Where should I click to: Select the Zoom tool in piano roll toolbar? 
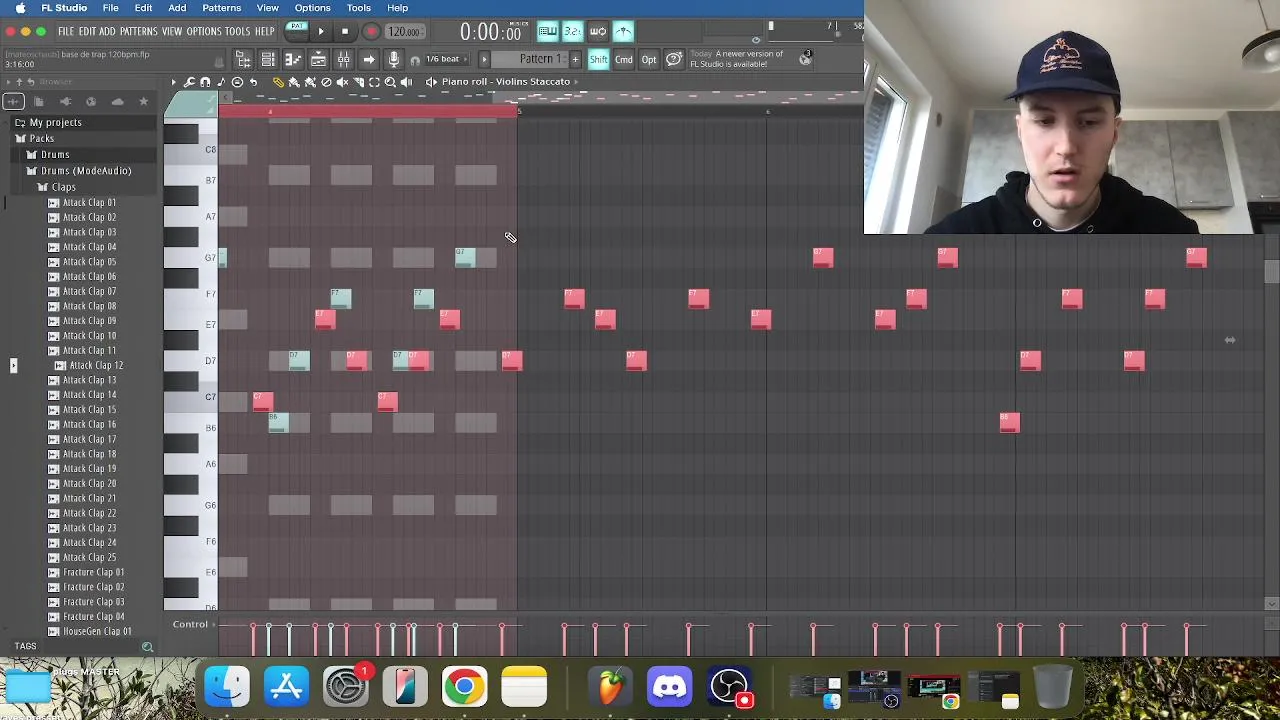pyautogui.click(x=390, y=82)
